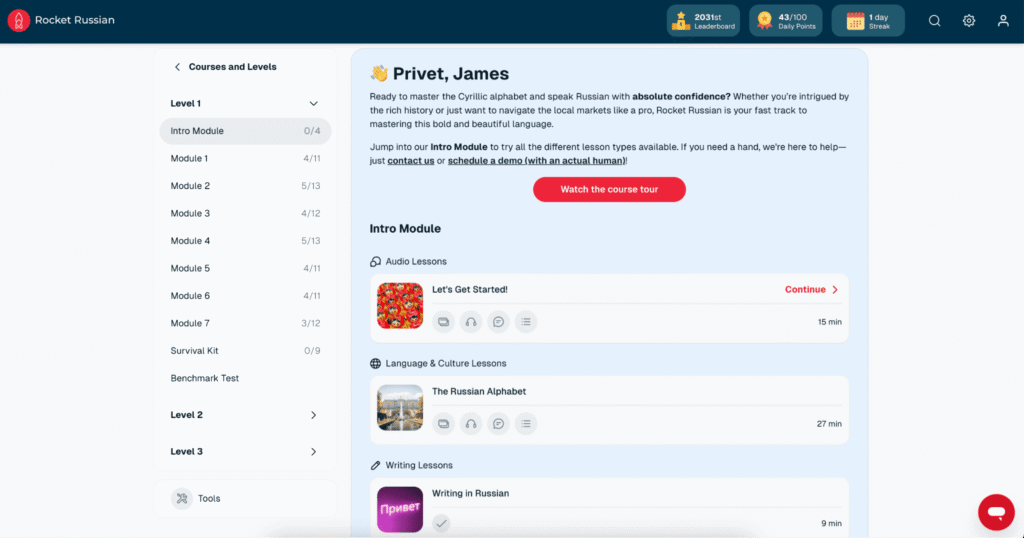
Task: Click the Audio Lessons headphone icon
Action: coord(376,262)
